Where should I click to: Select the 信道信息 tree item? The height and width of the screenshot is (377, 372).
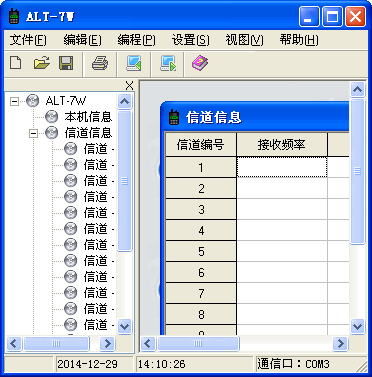tap(88, 133)
